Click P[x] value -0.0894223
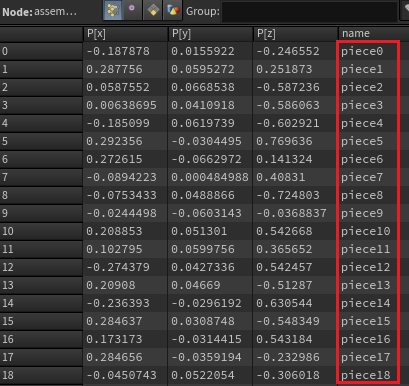The image size is (409, 386). [121, 177]
